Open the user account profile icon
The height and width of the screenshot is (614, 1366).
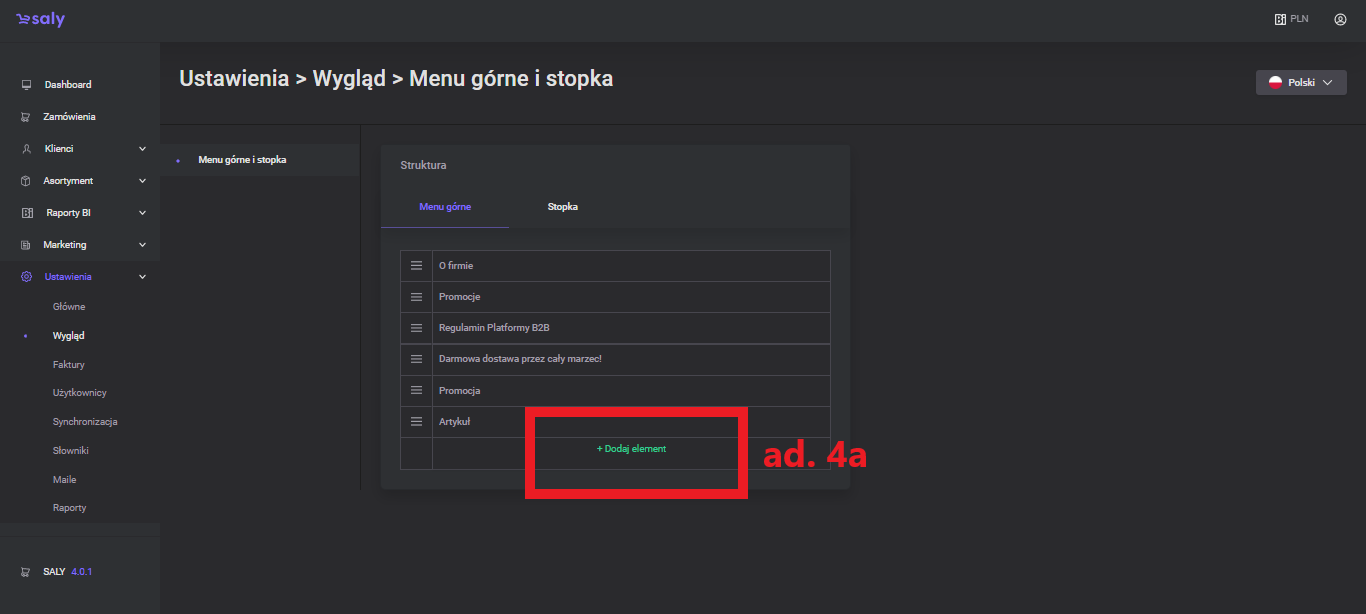1340,19
